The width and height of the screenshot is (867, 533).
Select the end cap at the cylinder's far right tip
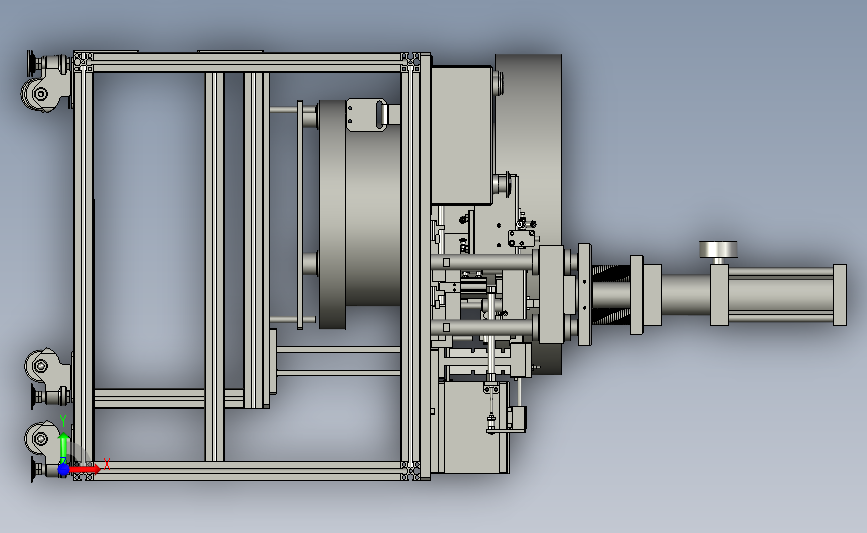pyautogui.click(x=839, y=295)
